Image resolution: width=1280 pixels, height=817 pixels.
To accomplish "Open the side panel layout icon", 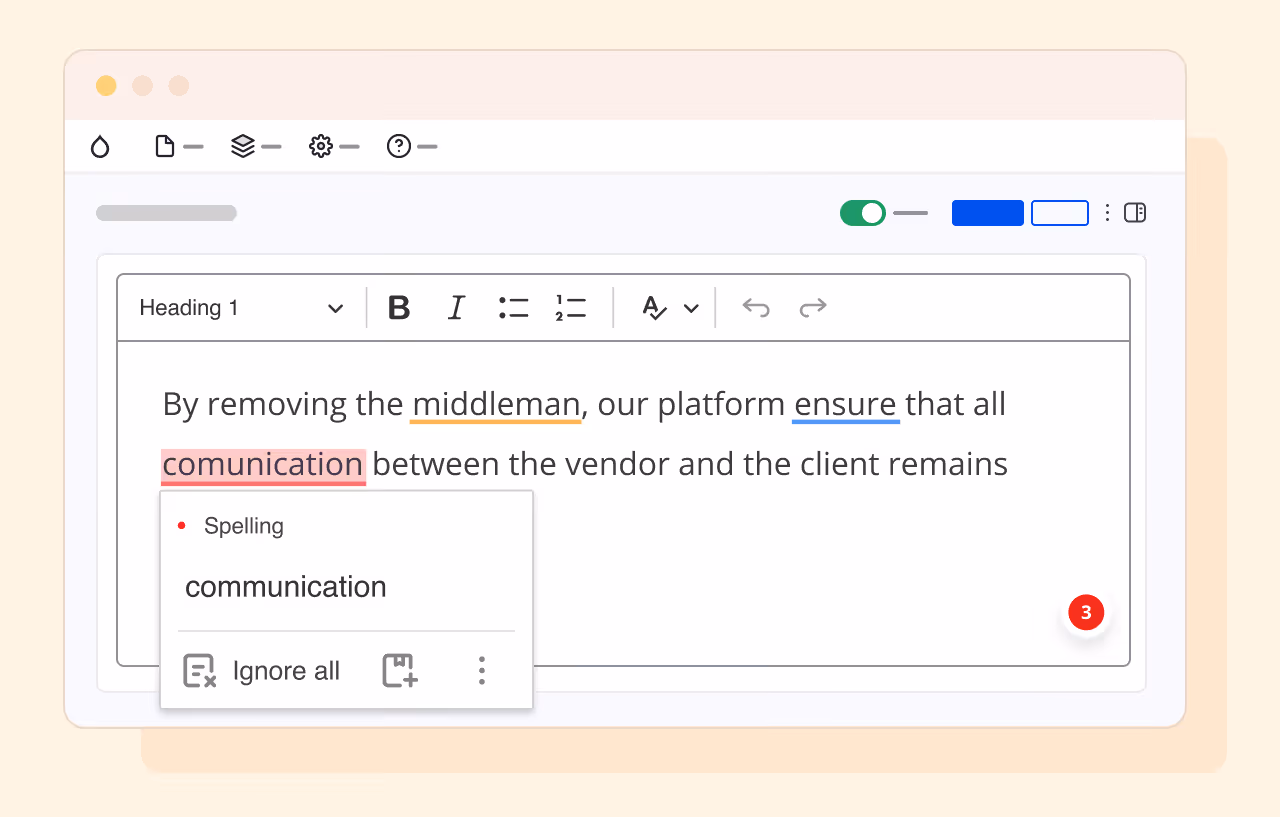I will tap(1136, 212).
